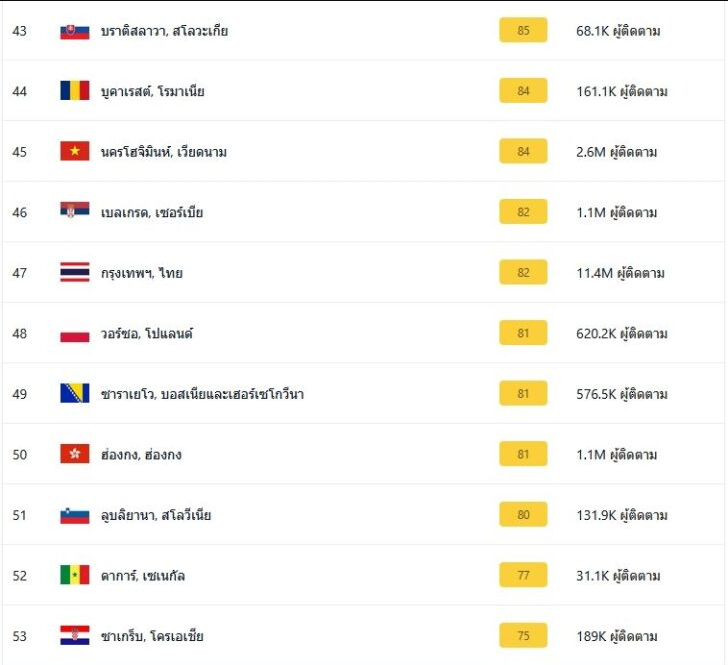Select the กรุงเทพฯ, ไทย entry
Image resolution: width=728 pixels, height=665 pixels.
[142, 273]
